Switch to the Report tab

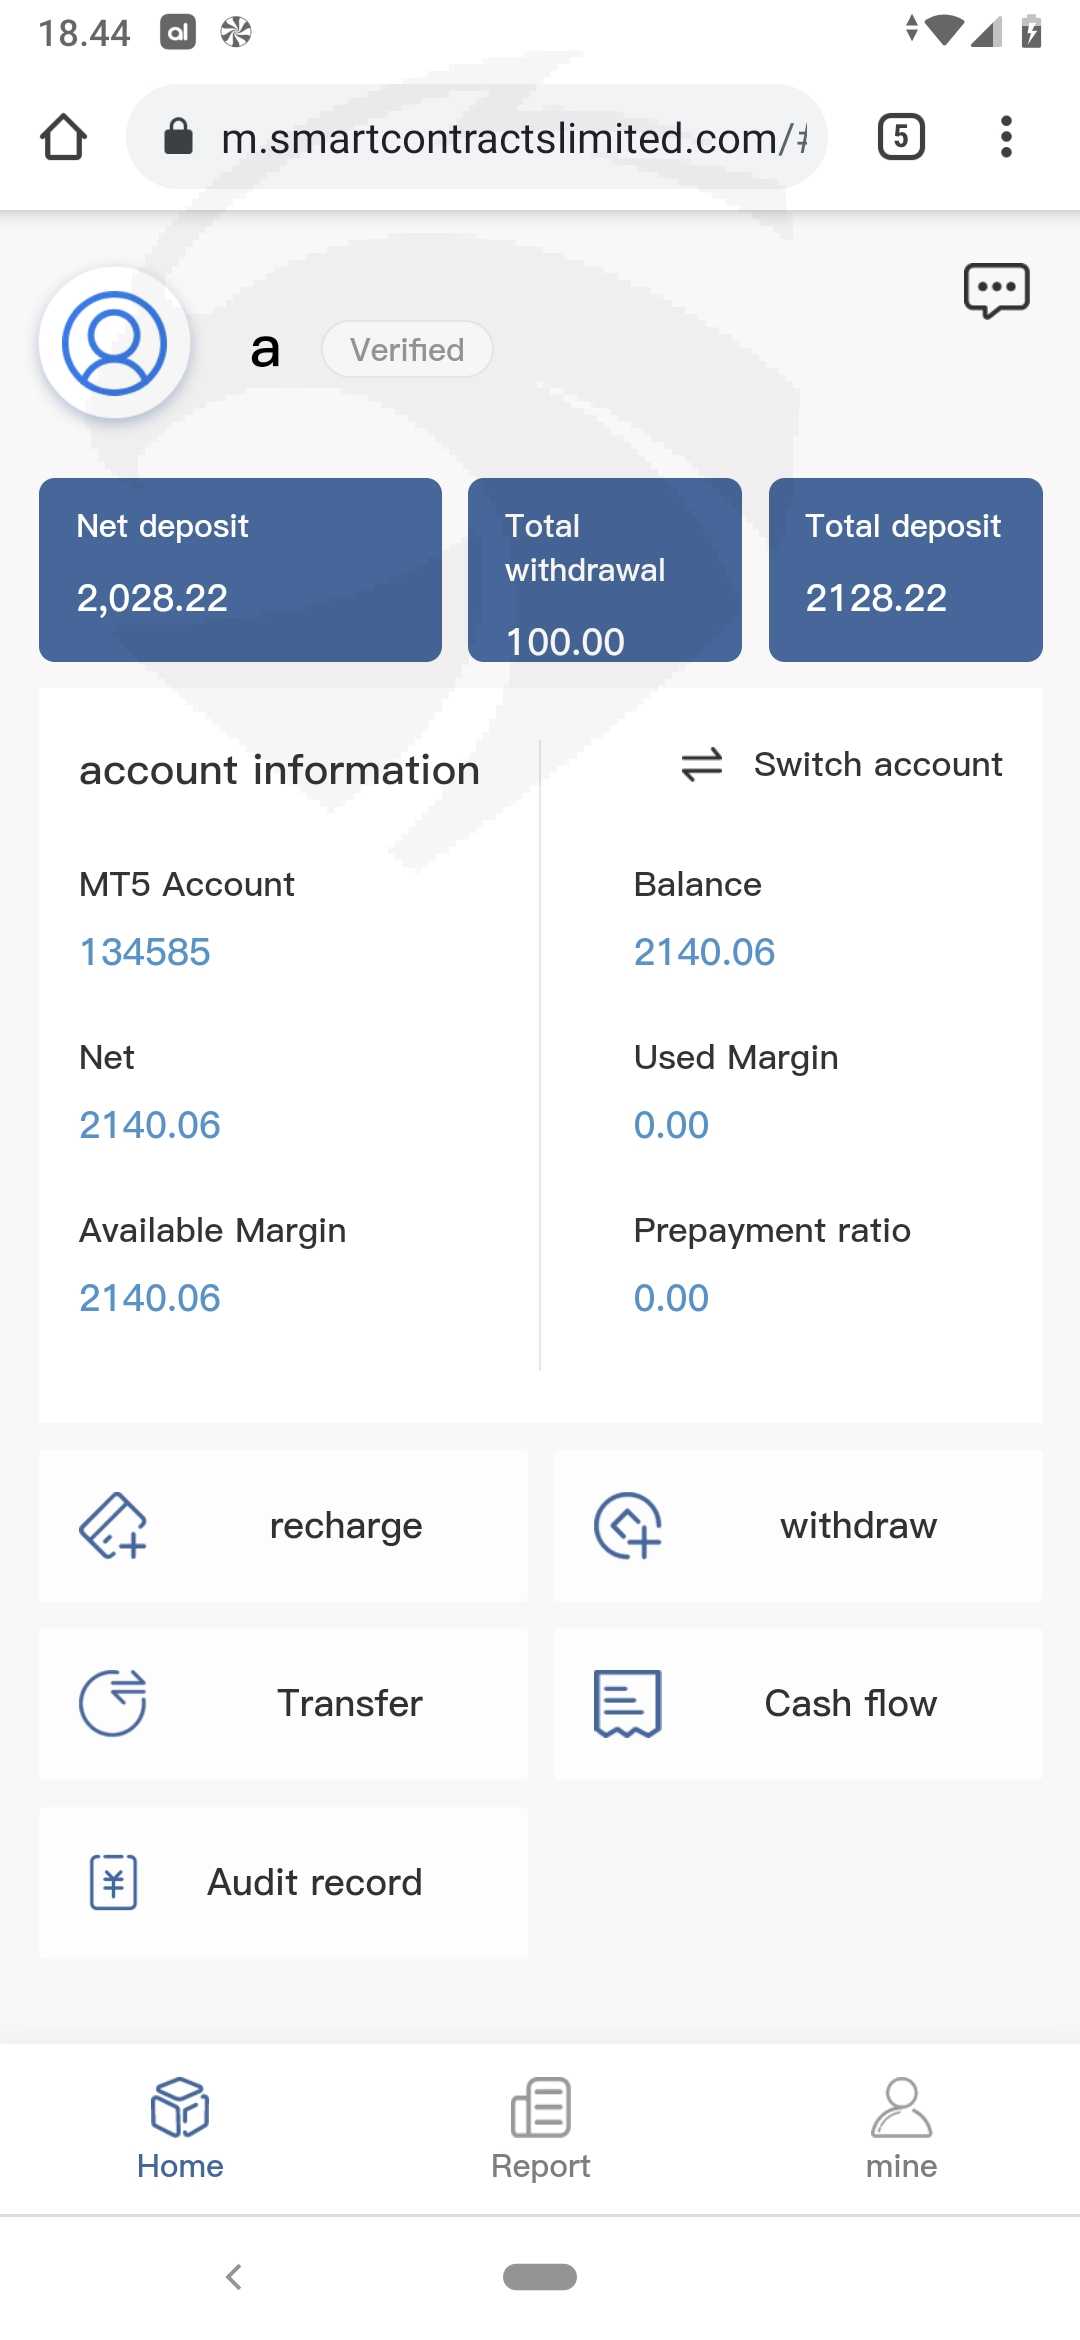540,2127
